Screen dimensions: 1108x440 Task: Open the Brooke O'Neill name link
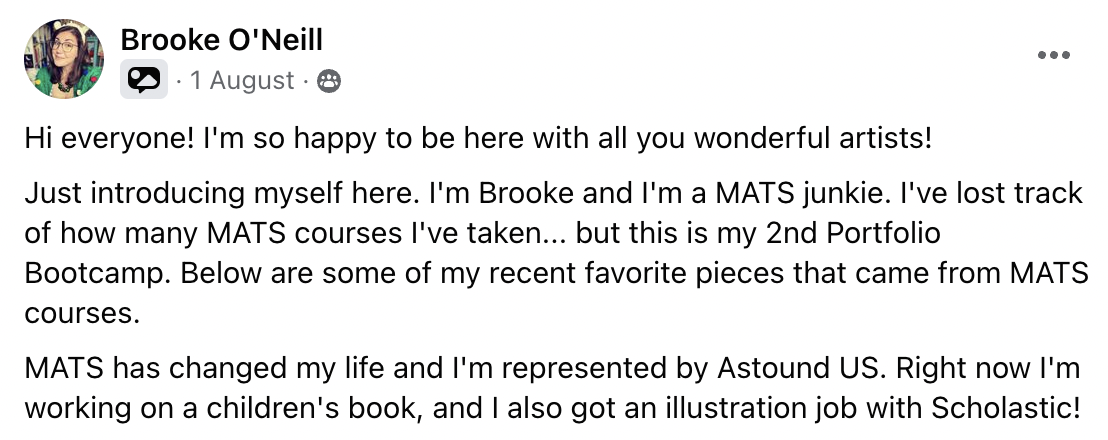(x=221, y=40)
